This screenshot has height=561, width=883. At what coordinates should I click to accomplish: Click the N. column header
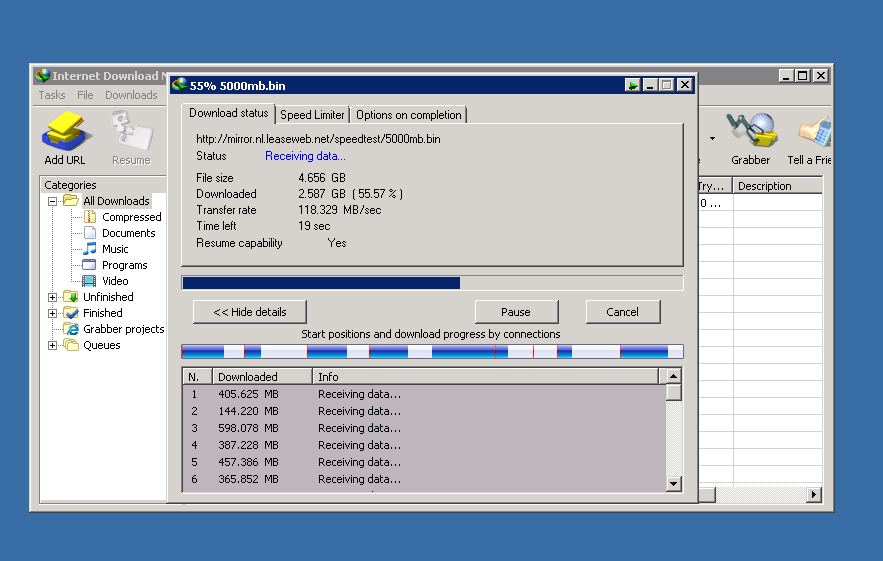click(197, 377)
